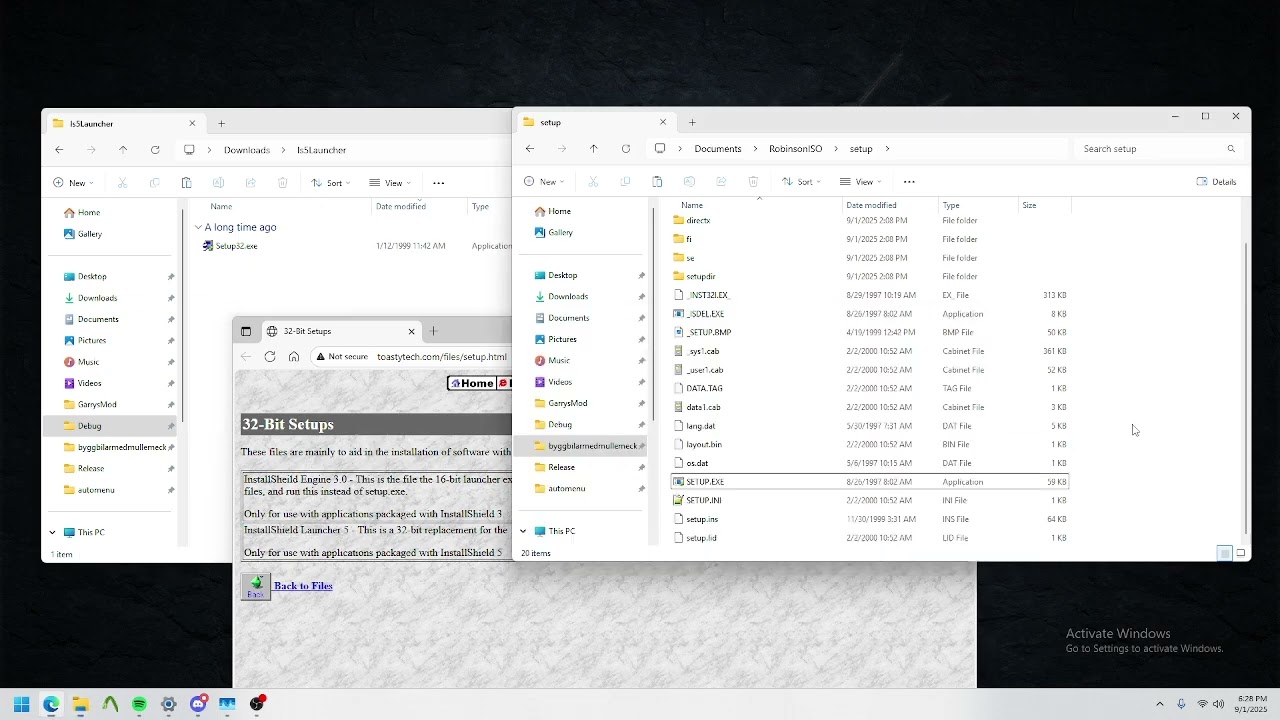1280x720 pixels.
Task: Add a new tab in setup window
Action: coord(692,122)
